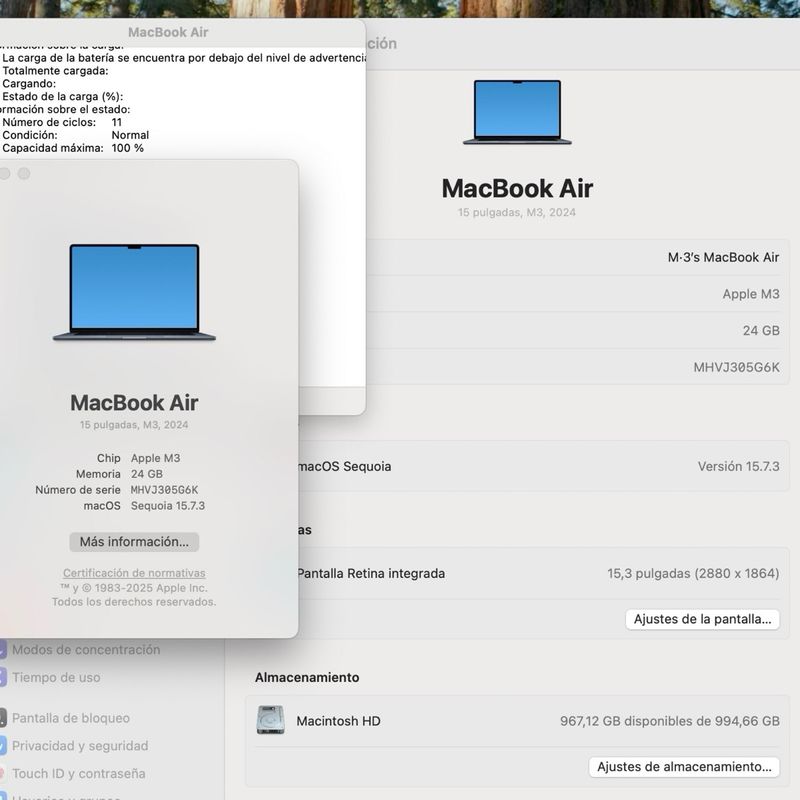This screenshot has width=800, height=800.
Task: Click the 24 GB memory value in Settings
Action: click(761, 331)
